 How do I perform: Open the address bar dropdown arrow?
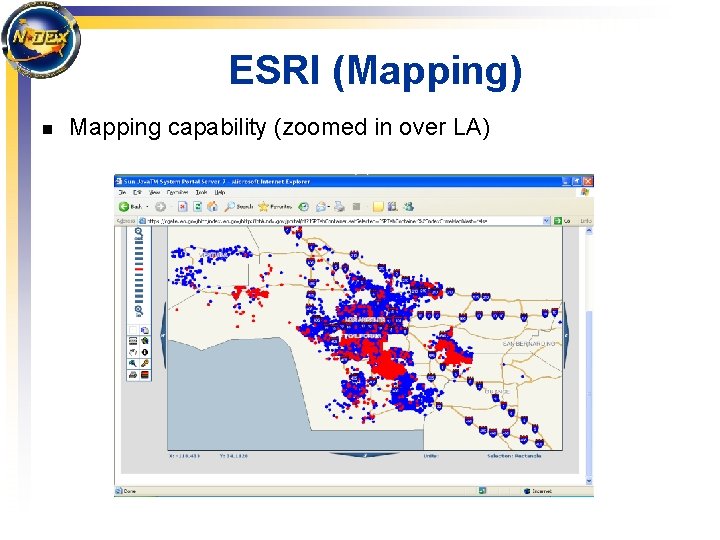pyautogui.click(x=546, y=221)
